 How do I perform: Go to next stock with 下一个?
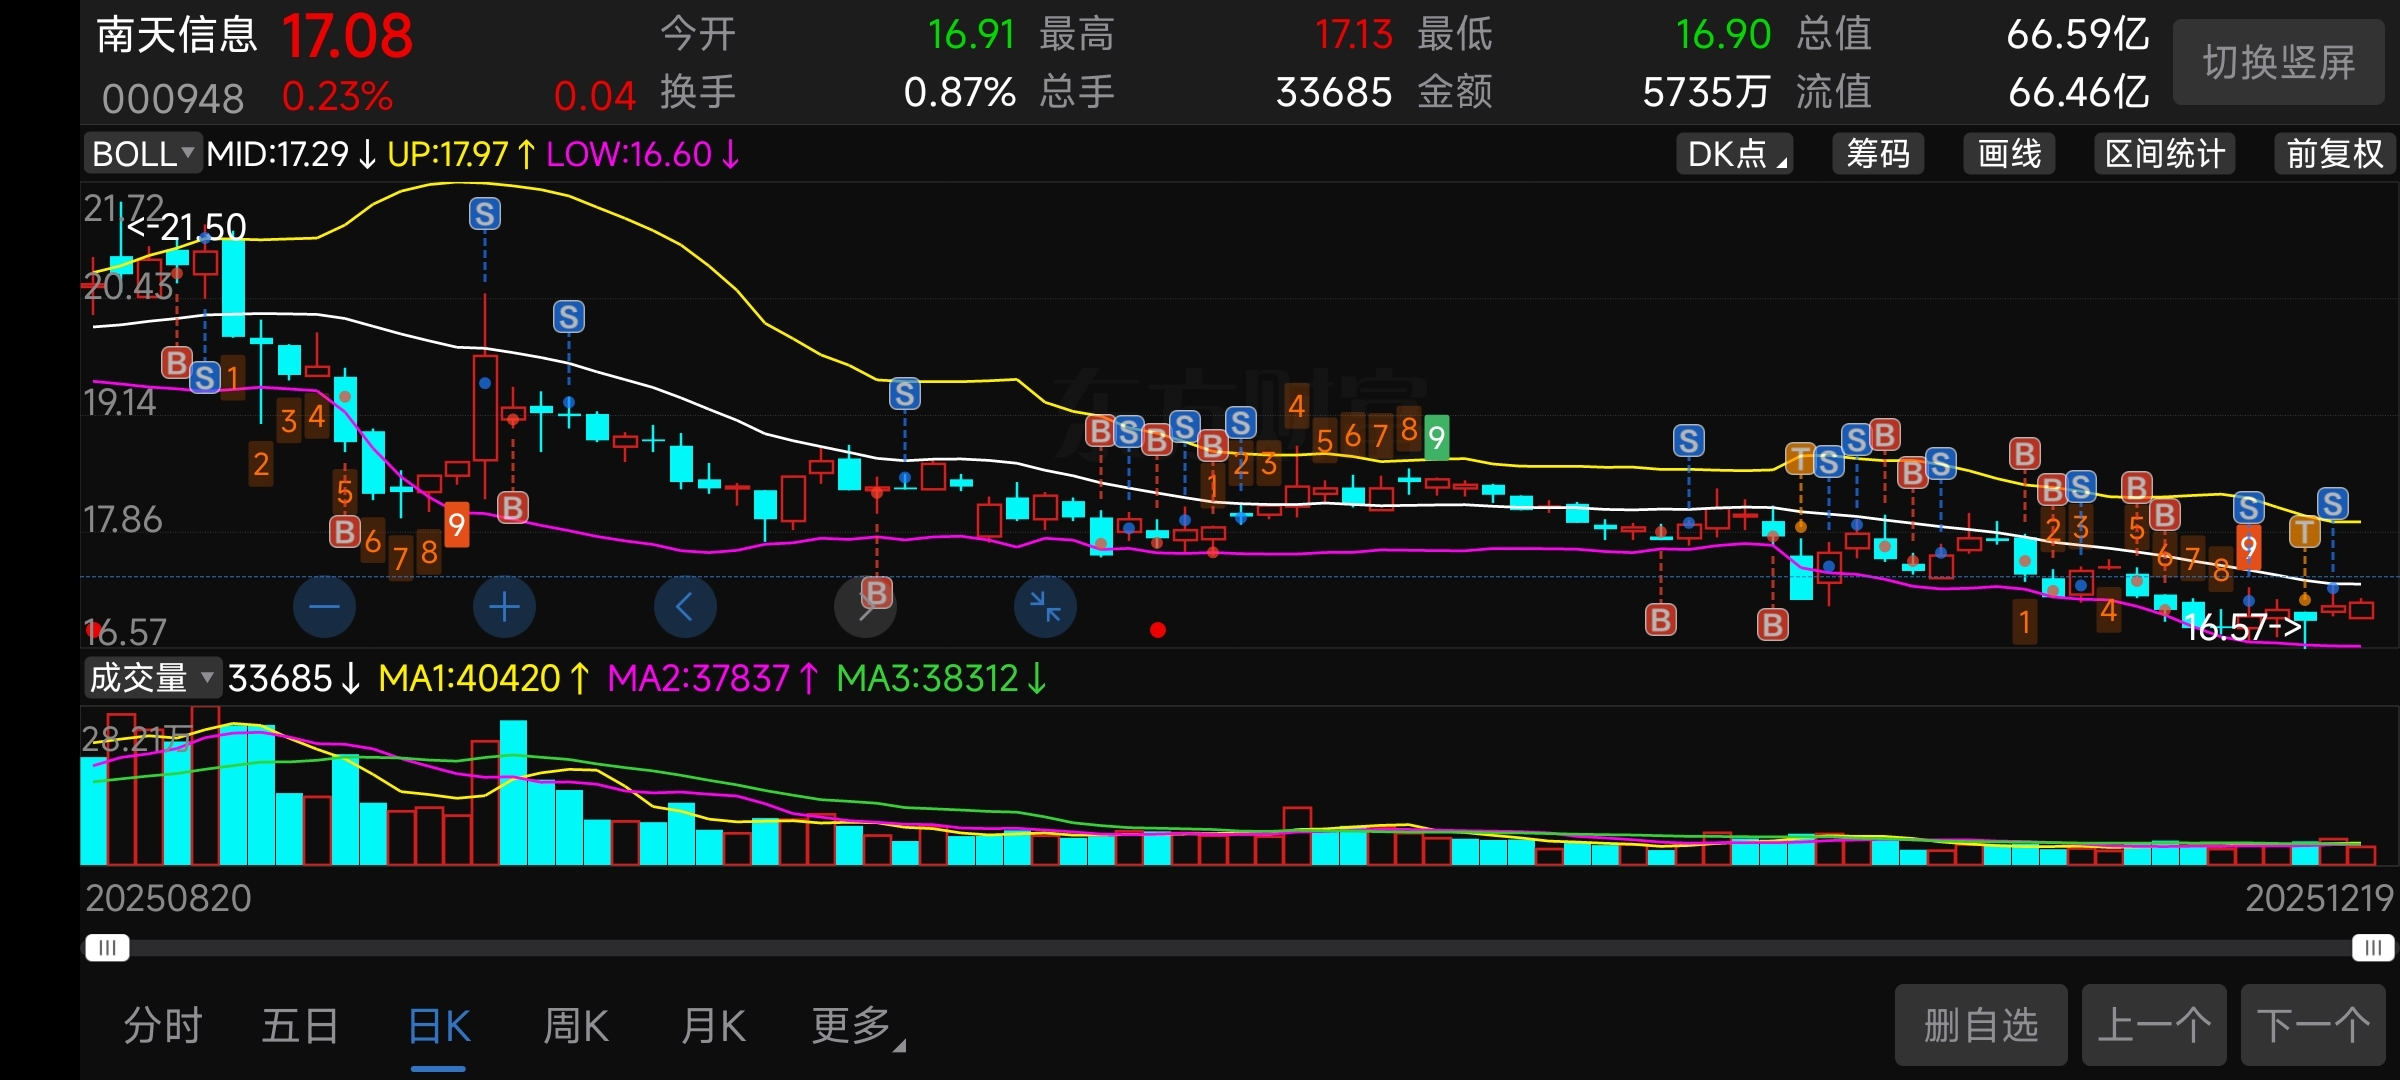click(x=2312, y=1025)
